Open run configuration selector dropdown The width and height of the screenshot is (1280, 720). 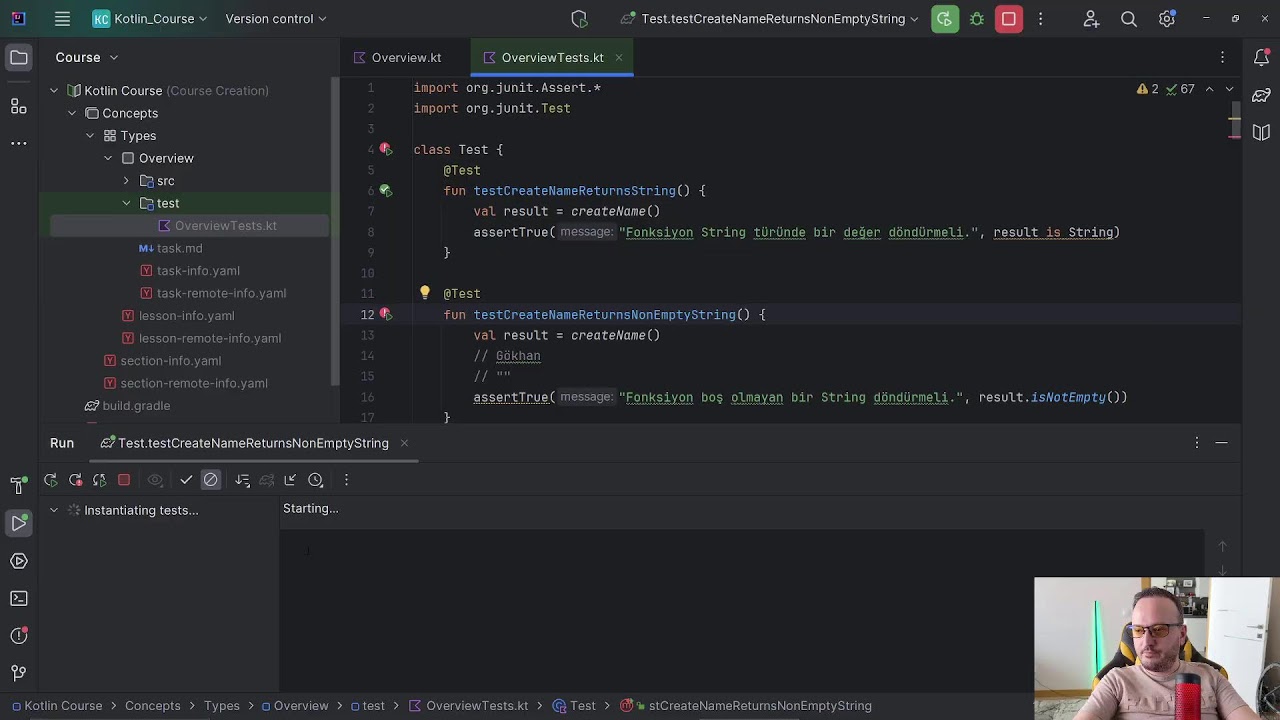coord(769,19)
